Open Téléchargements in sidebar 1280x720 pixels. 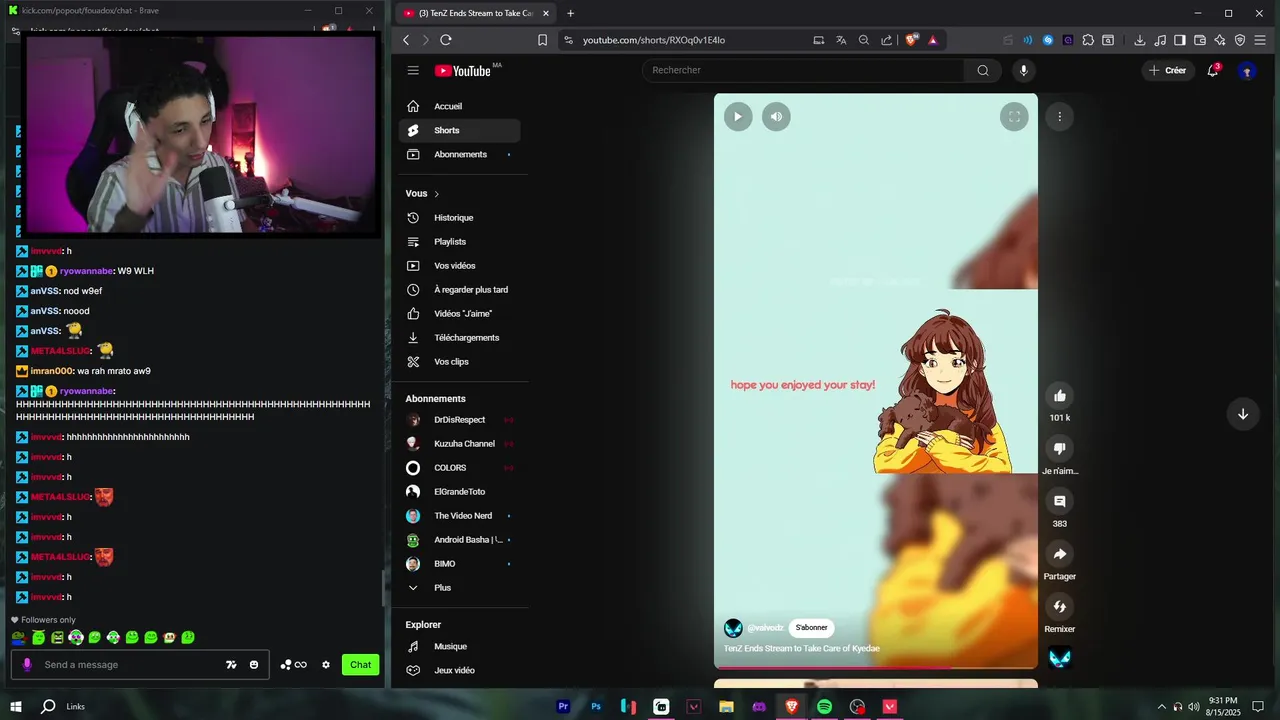459,338
